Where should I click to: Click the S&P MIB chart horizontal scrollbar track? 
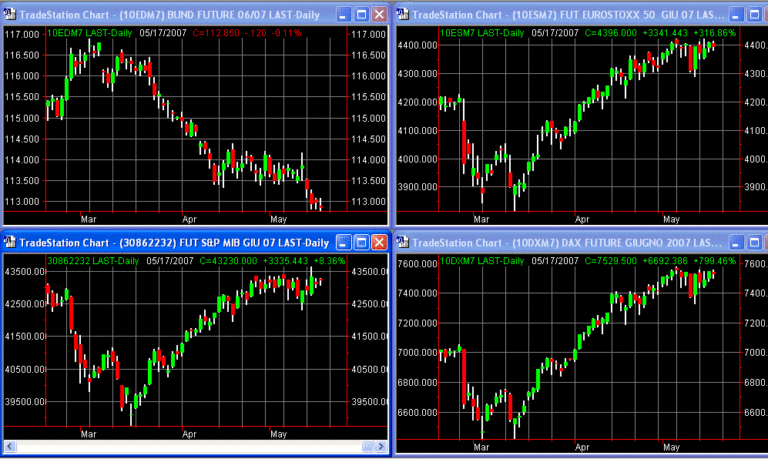[190, 445]
